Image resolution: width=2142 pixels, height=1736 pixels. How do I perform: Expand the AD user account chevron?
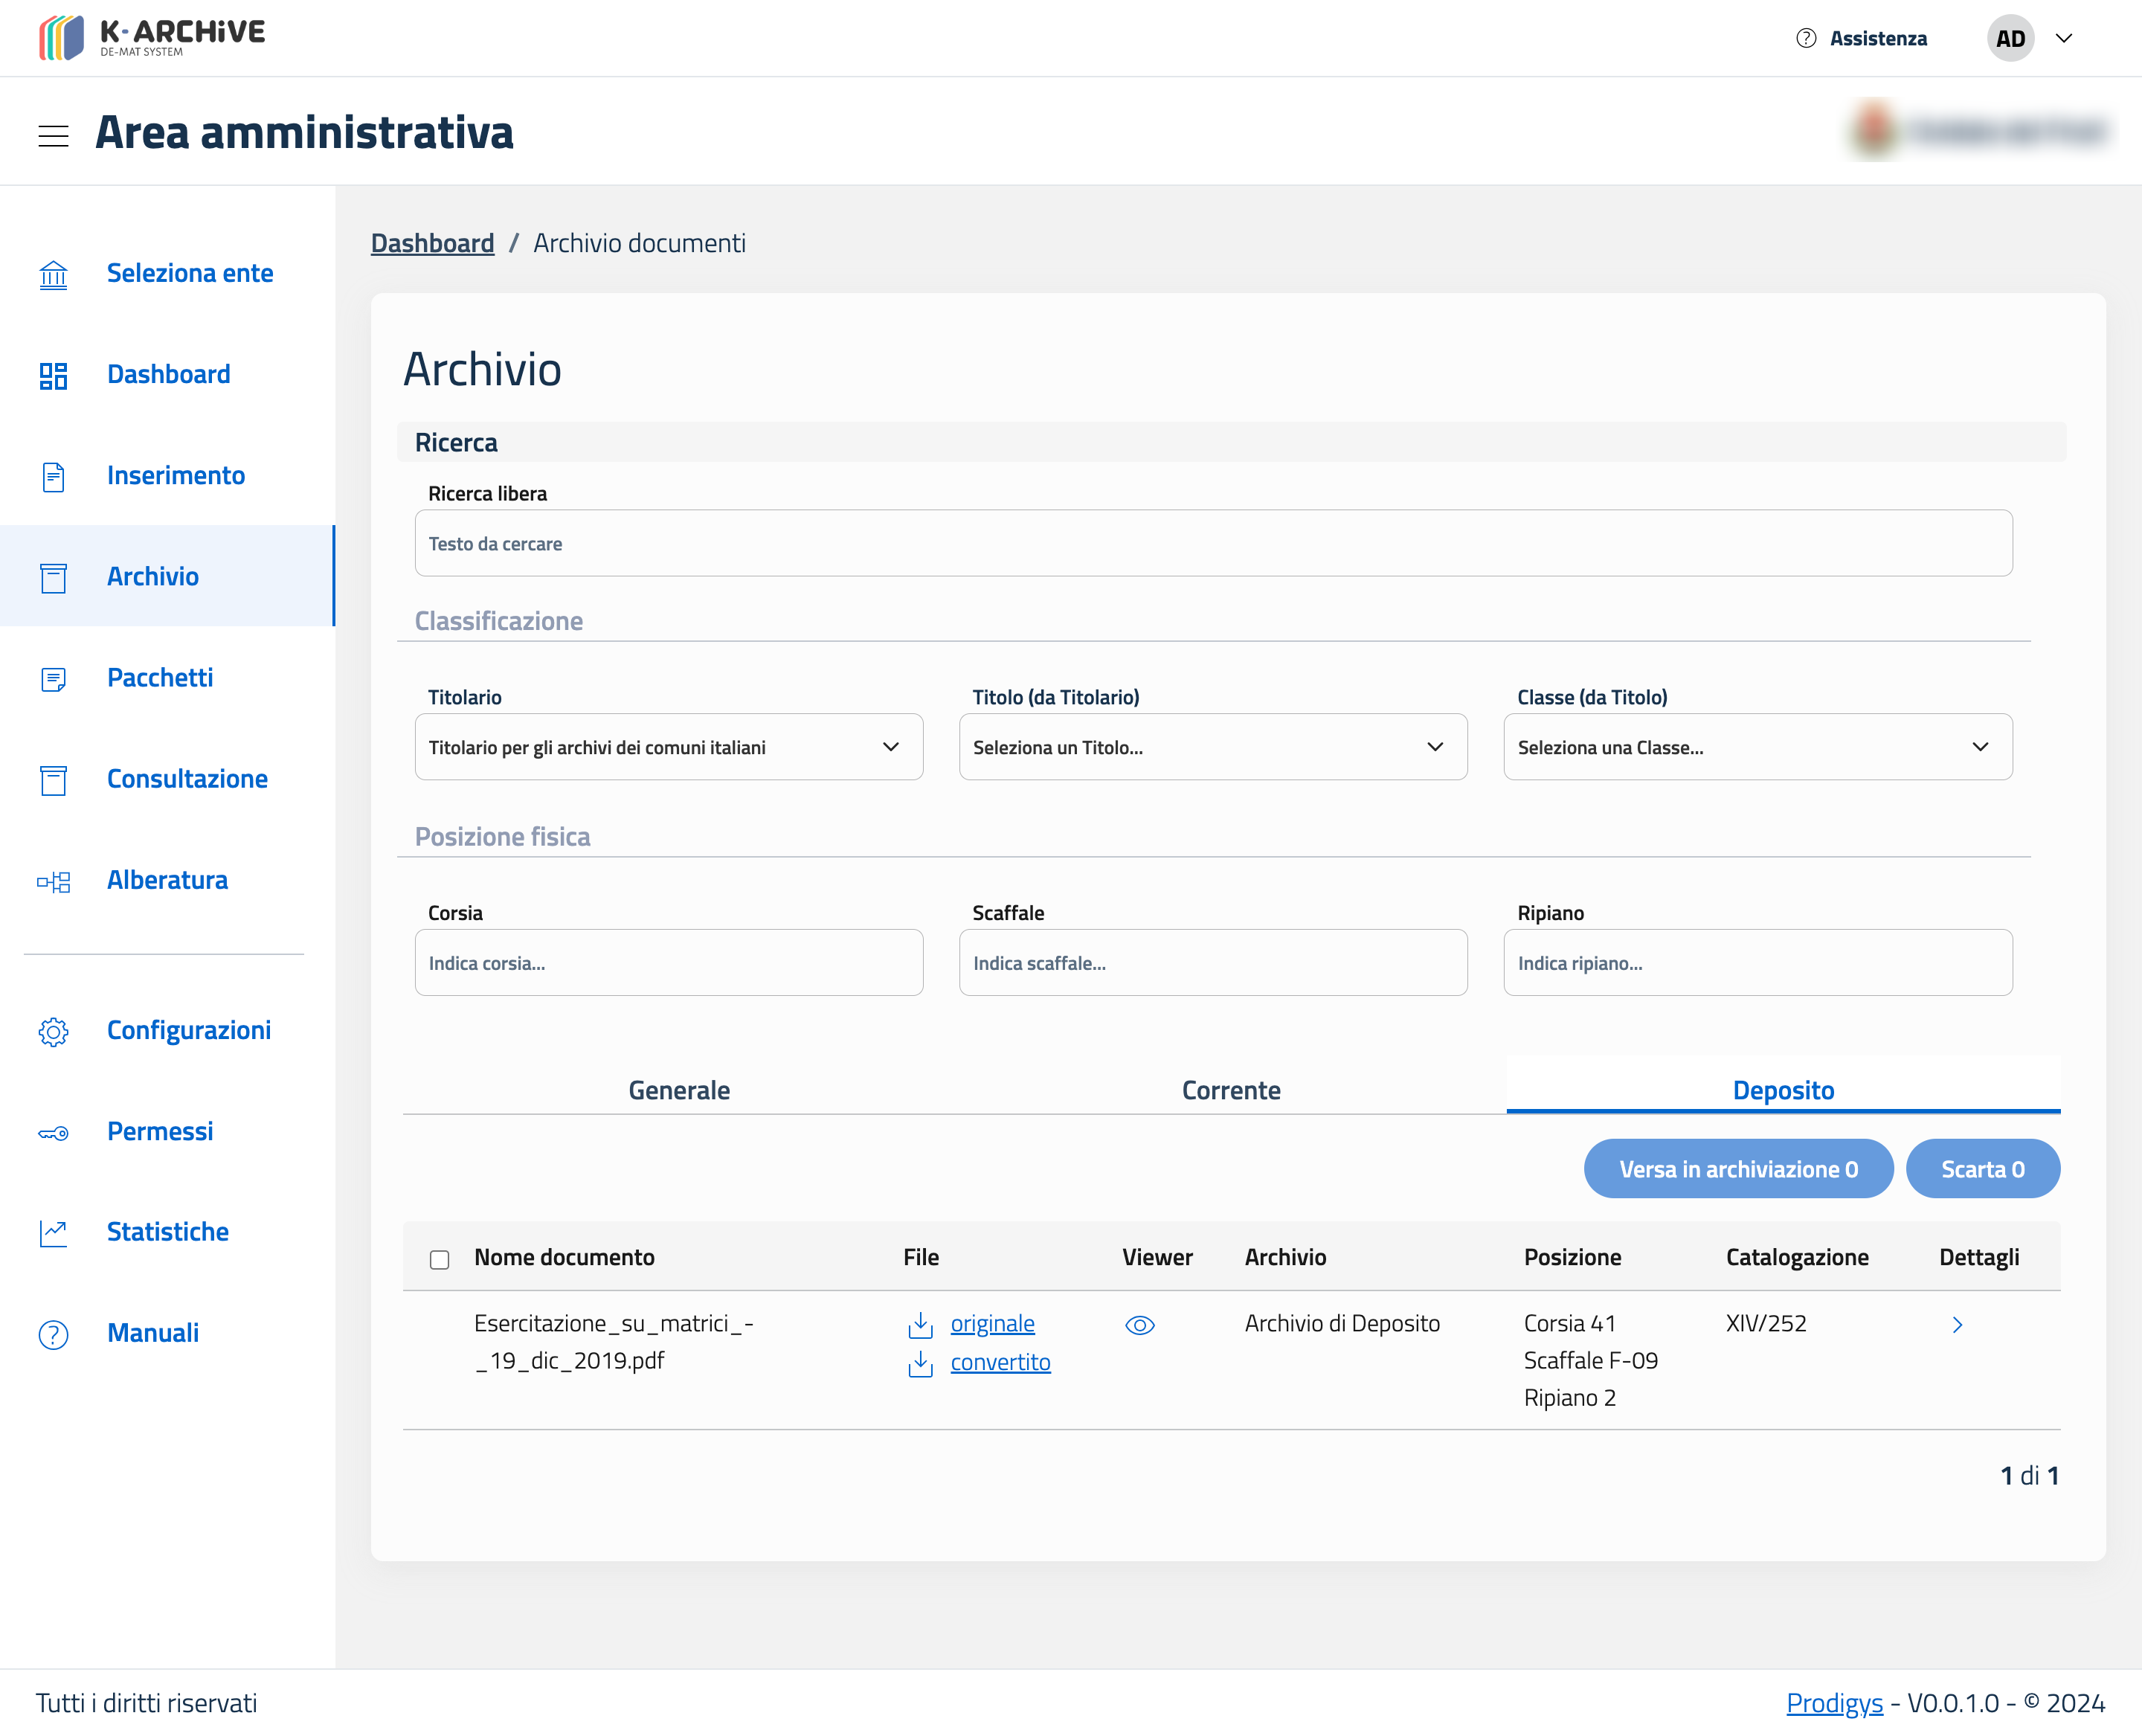(2063, 38)
